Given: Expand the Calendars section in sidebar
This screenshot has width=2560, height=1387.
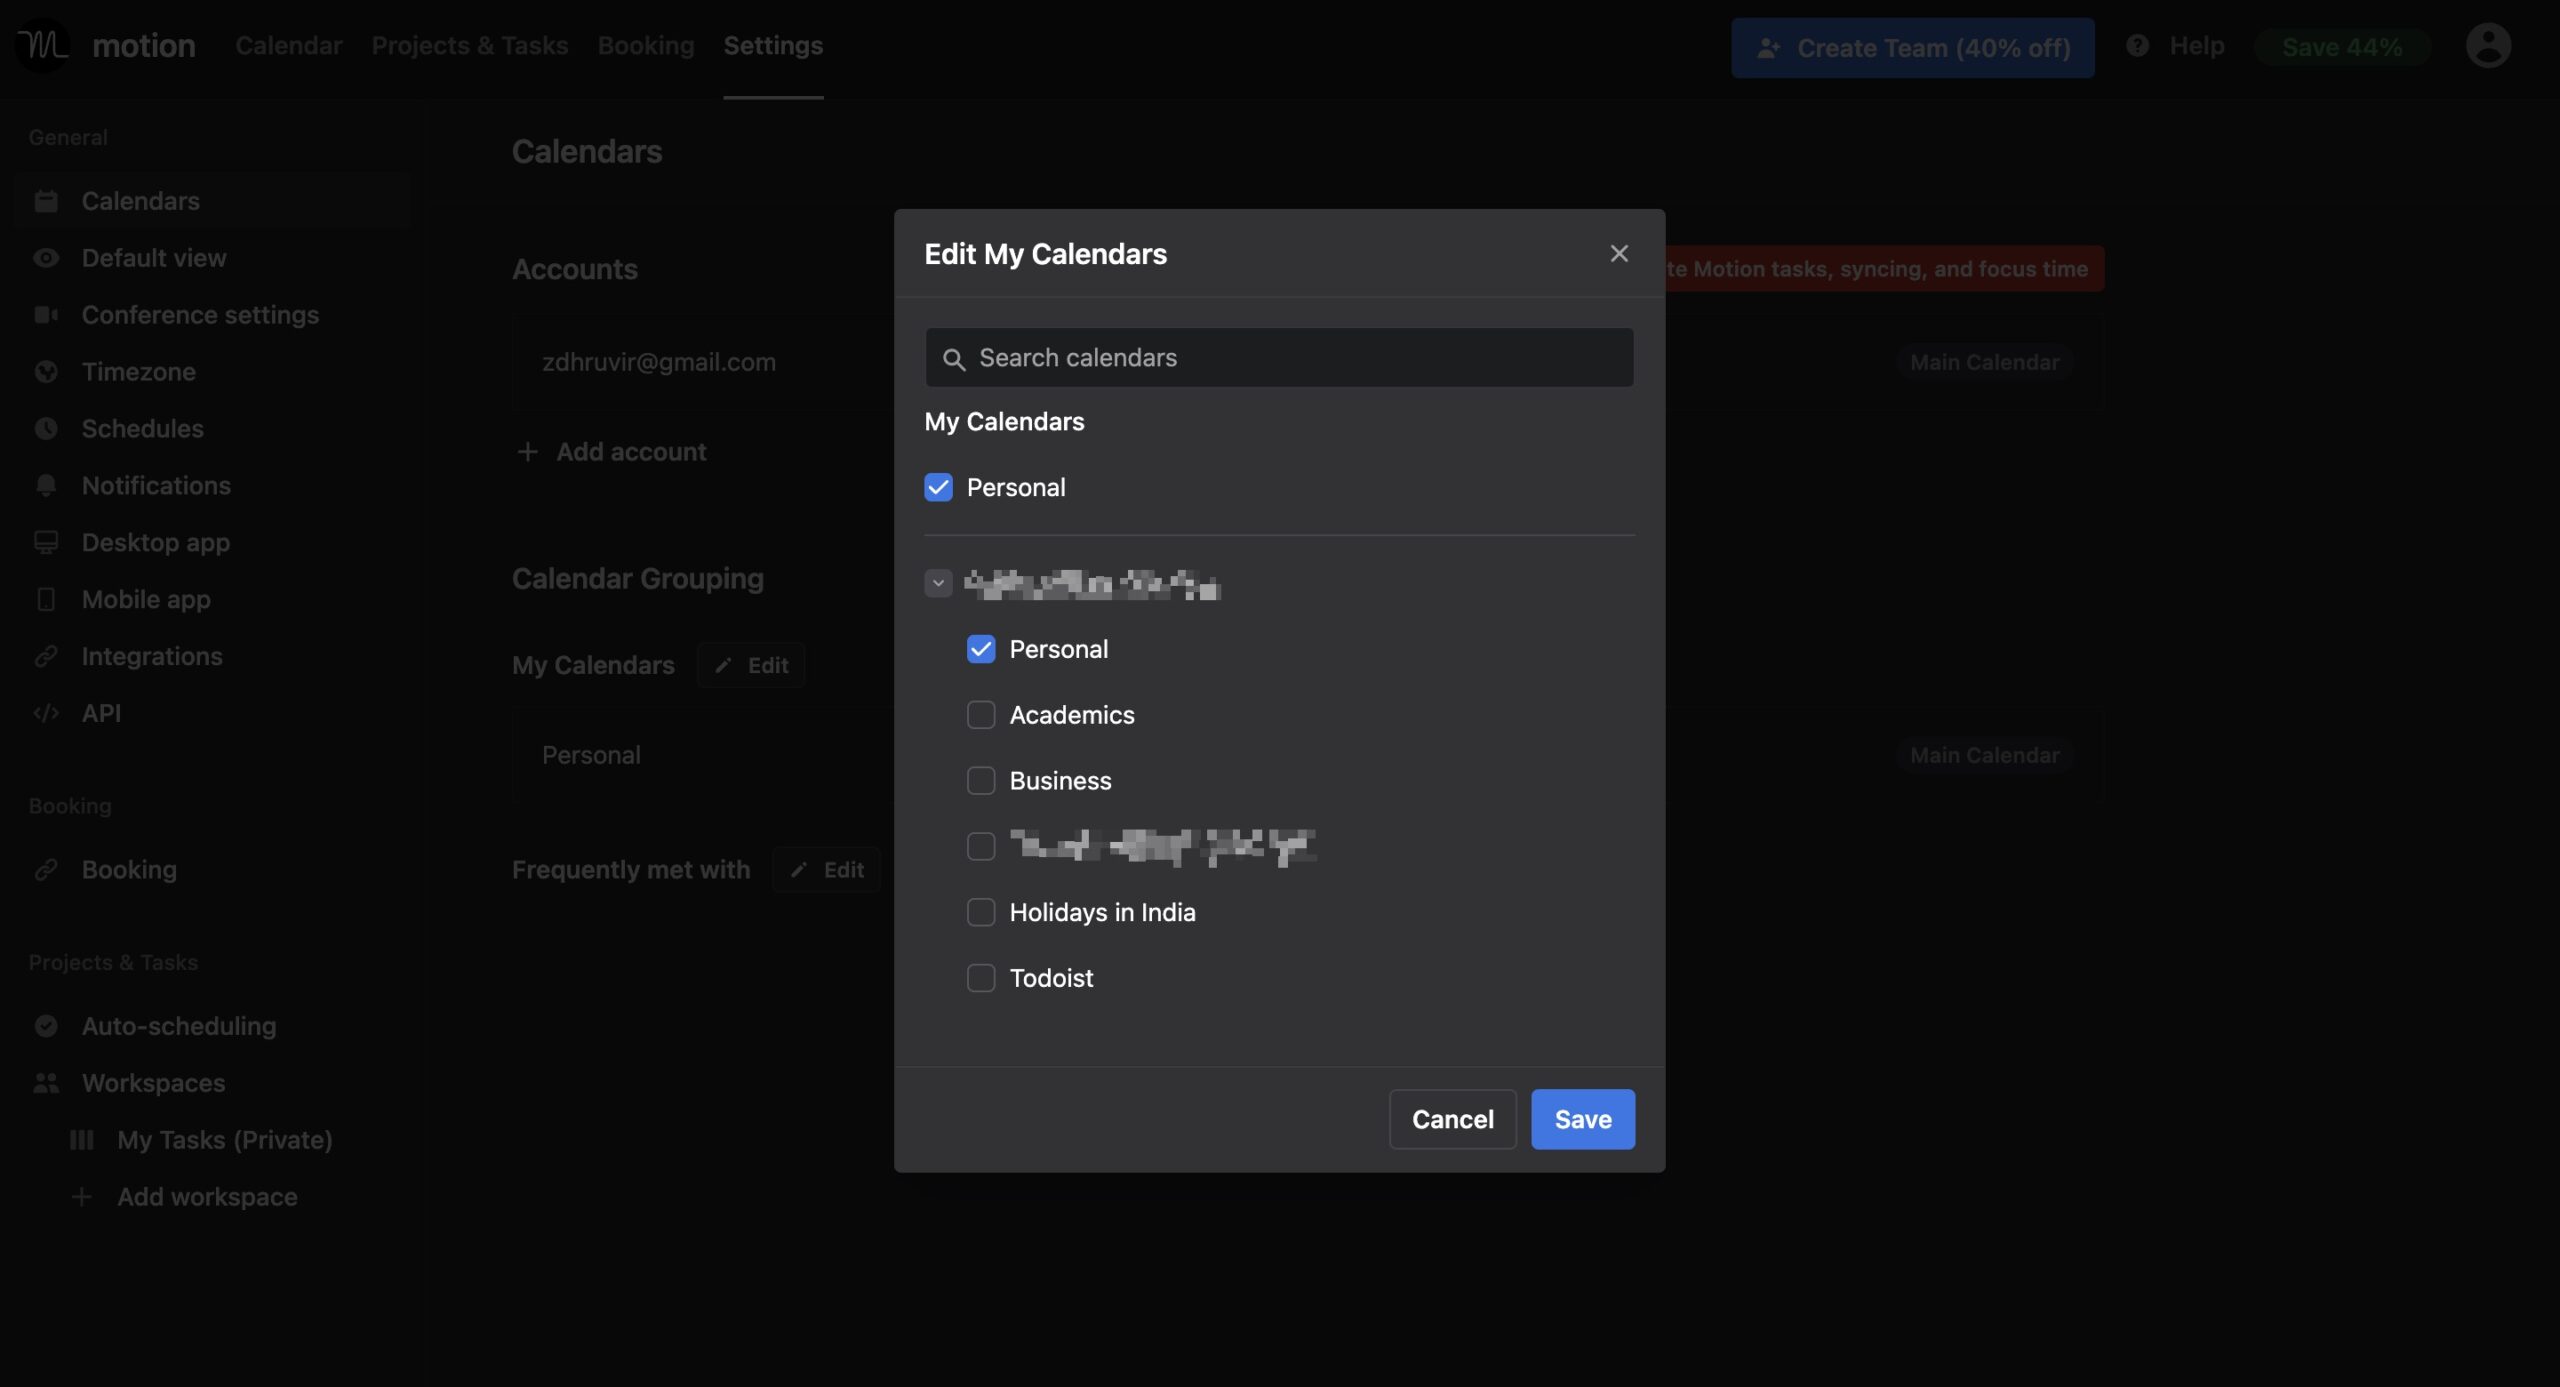Looking at the screenshot, I should point(140,200).
